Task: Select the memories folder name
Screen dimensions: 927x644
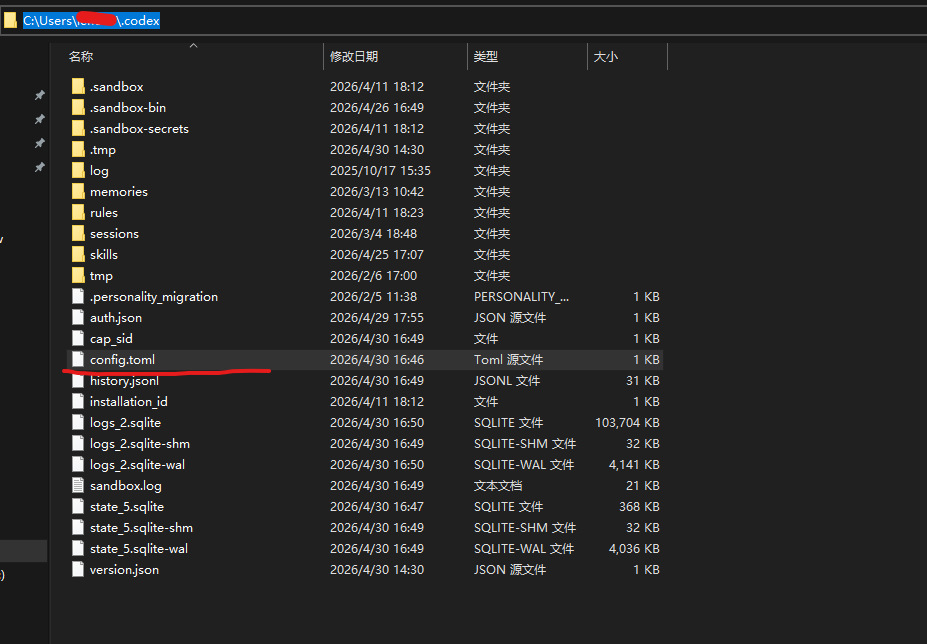Action: click(x=119, y=192)
